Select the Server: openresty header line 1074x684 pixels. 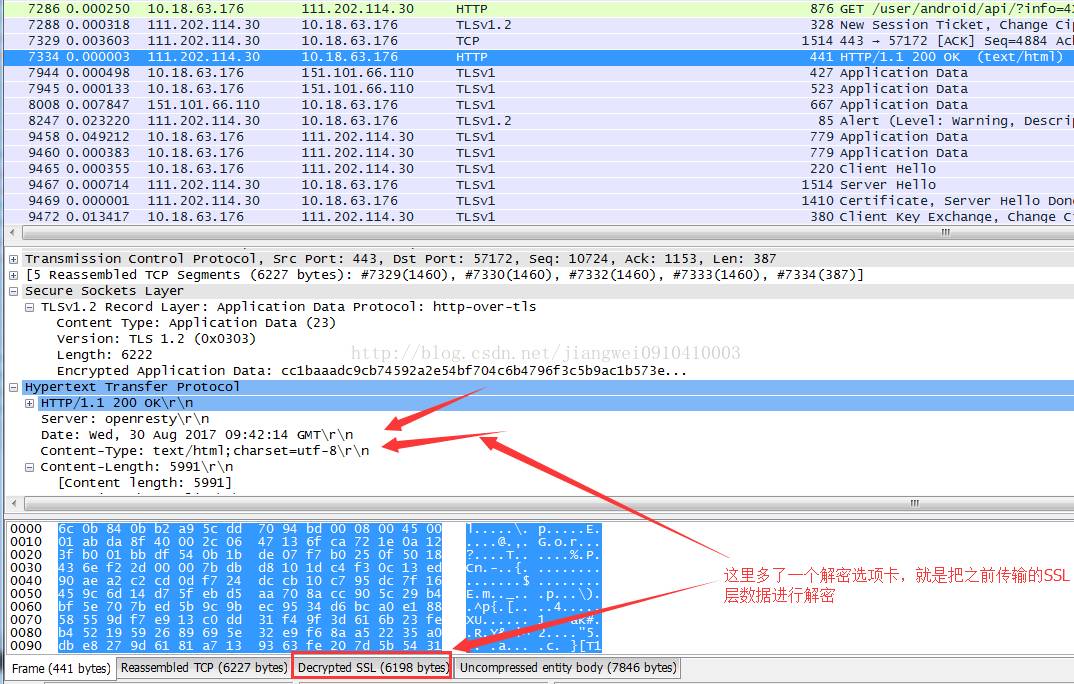125,419
